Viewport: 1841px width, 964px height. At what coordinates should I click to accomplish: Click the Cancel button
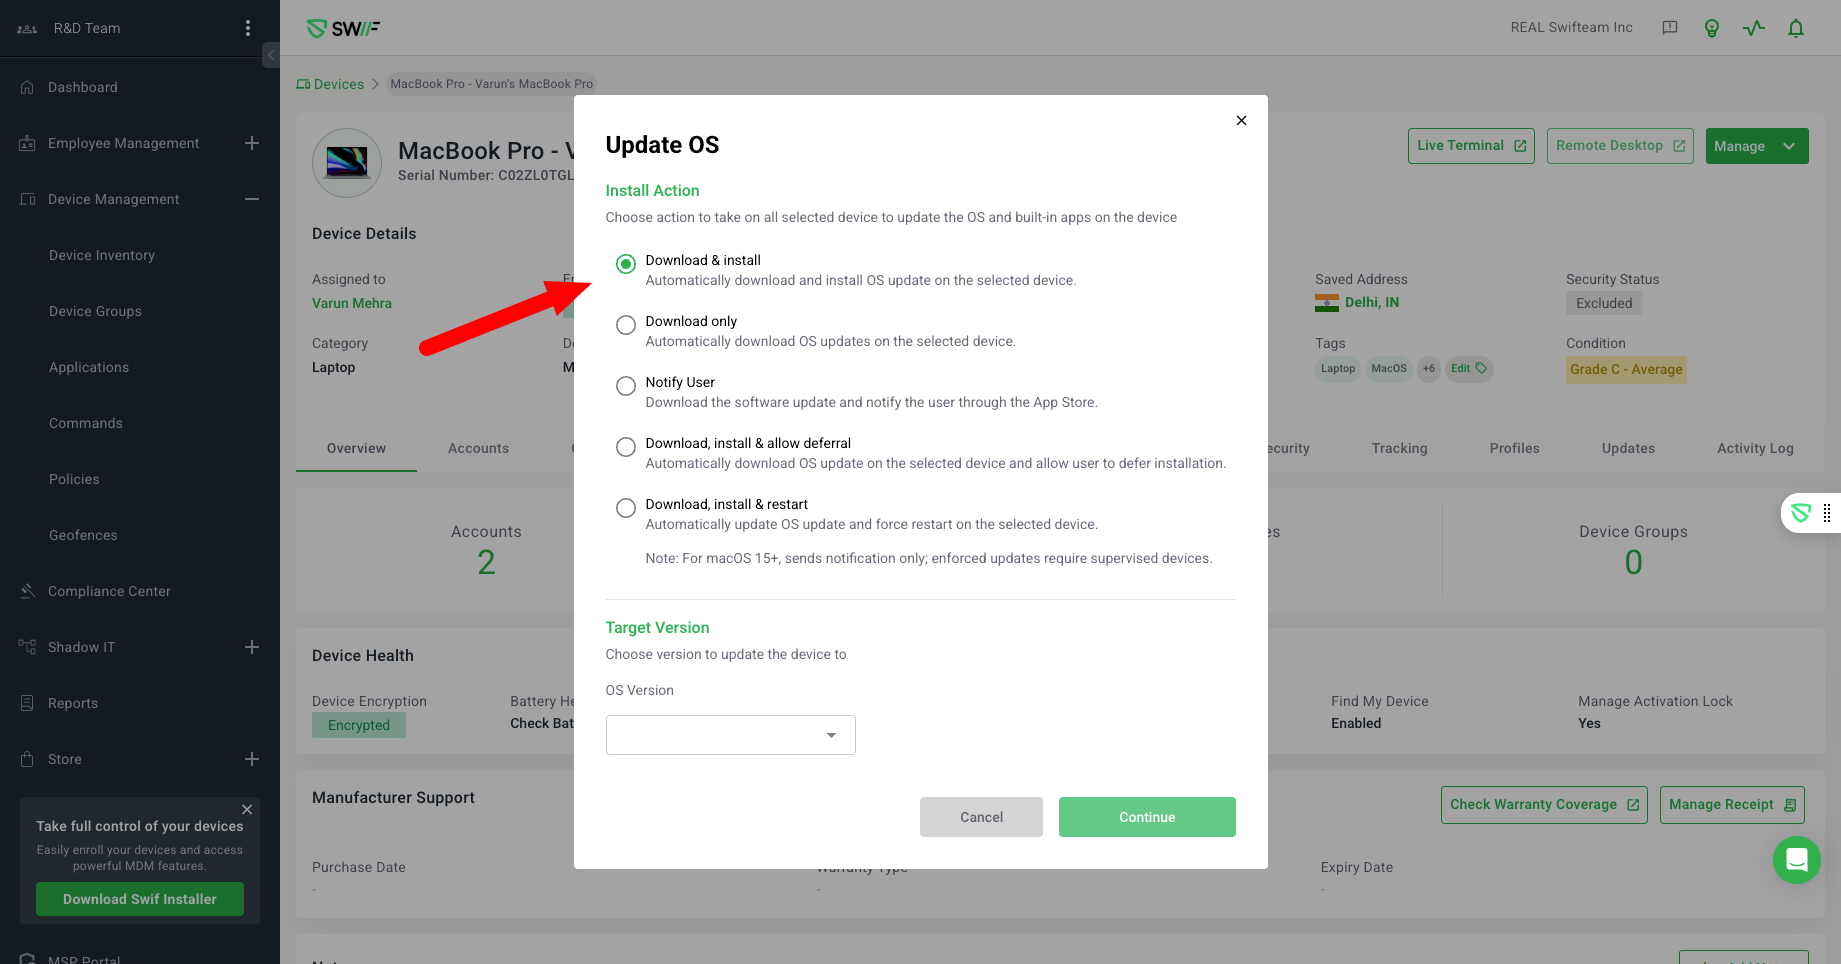[981, 817]
